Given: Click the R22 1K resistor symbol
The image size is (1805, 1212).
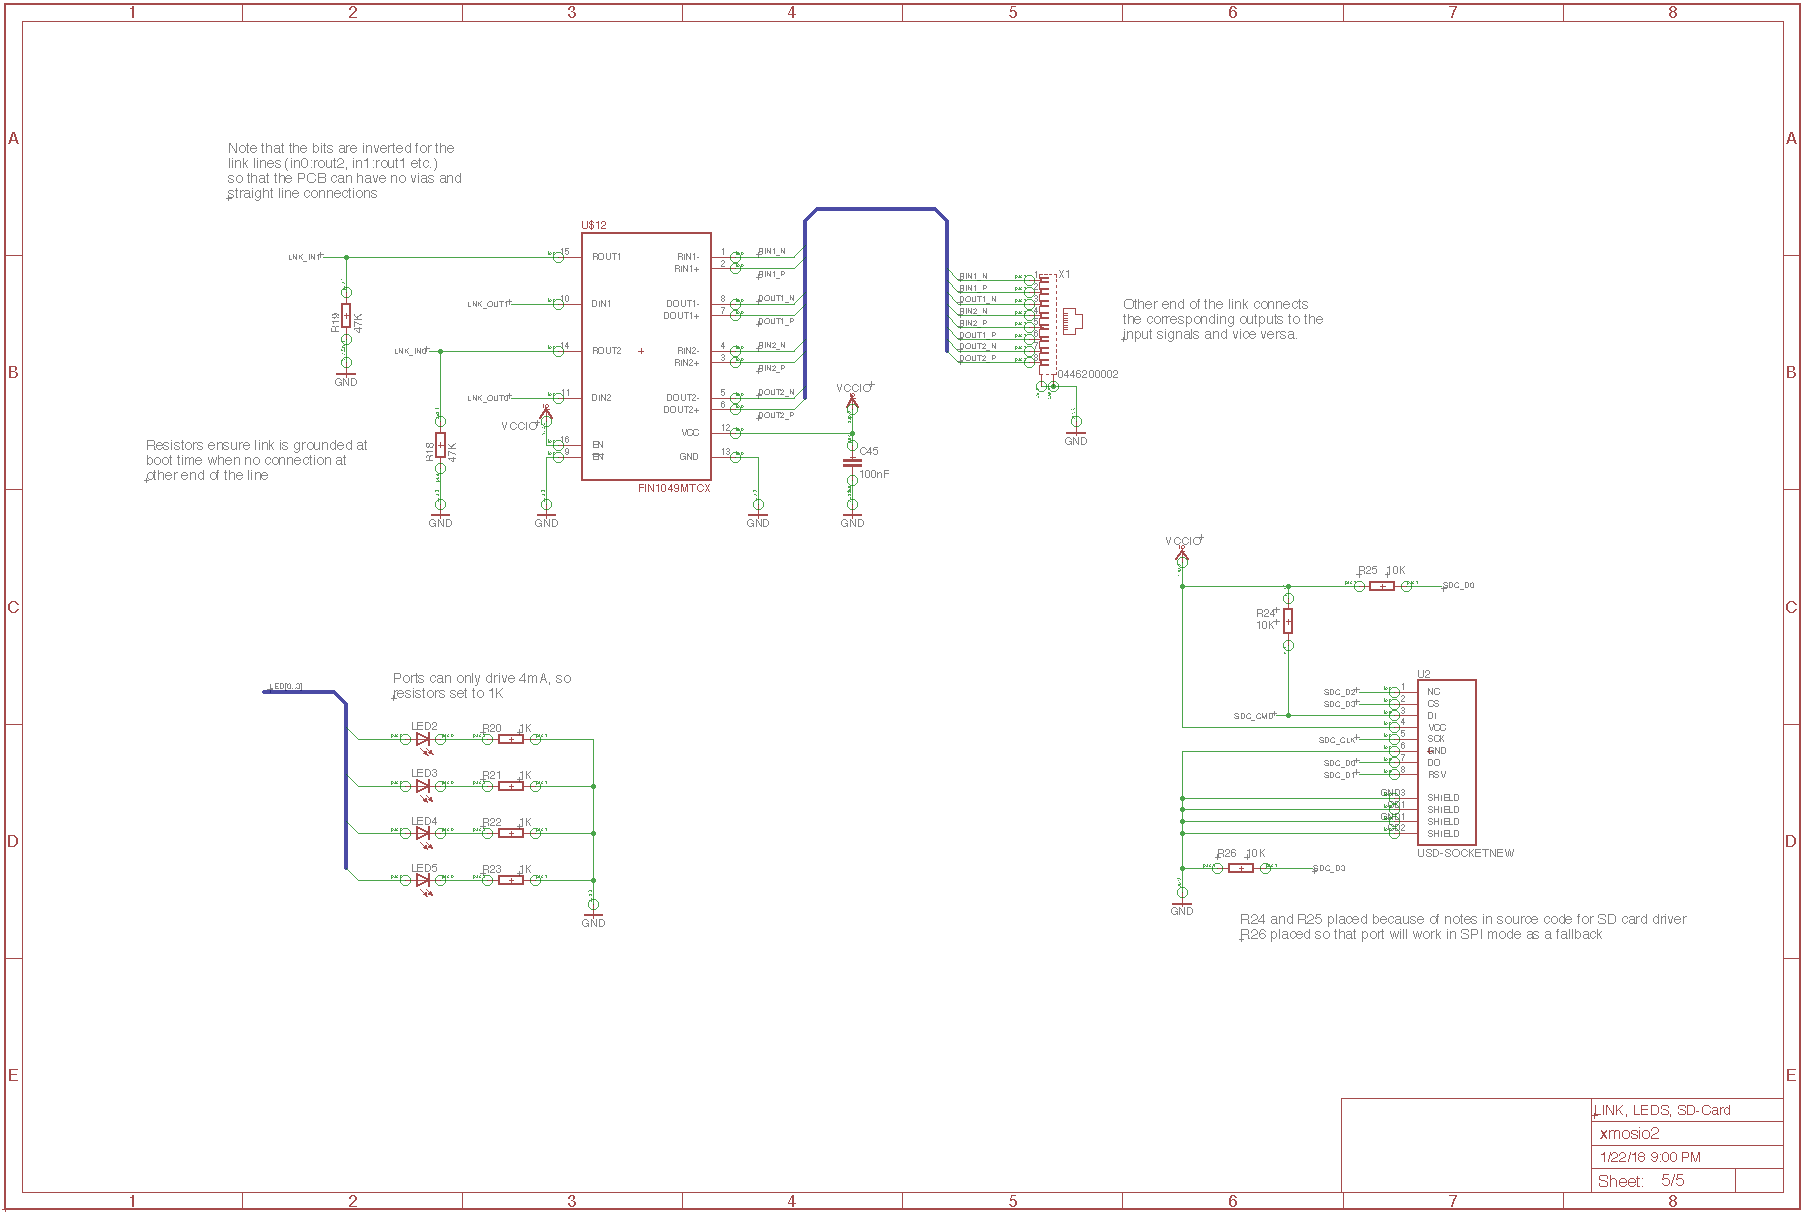Looking at the screenshot, I should point(511,833).
